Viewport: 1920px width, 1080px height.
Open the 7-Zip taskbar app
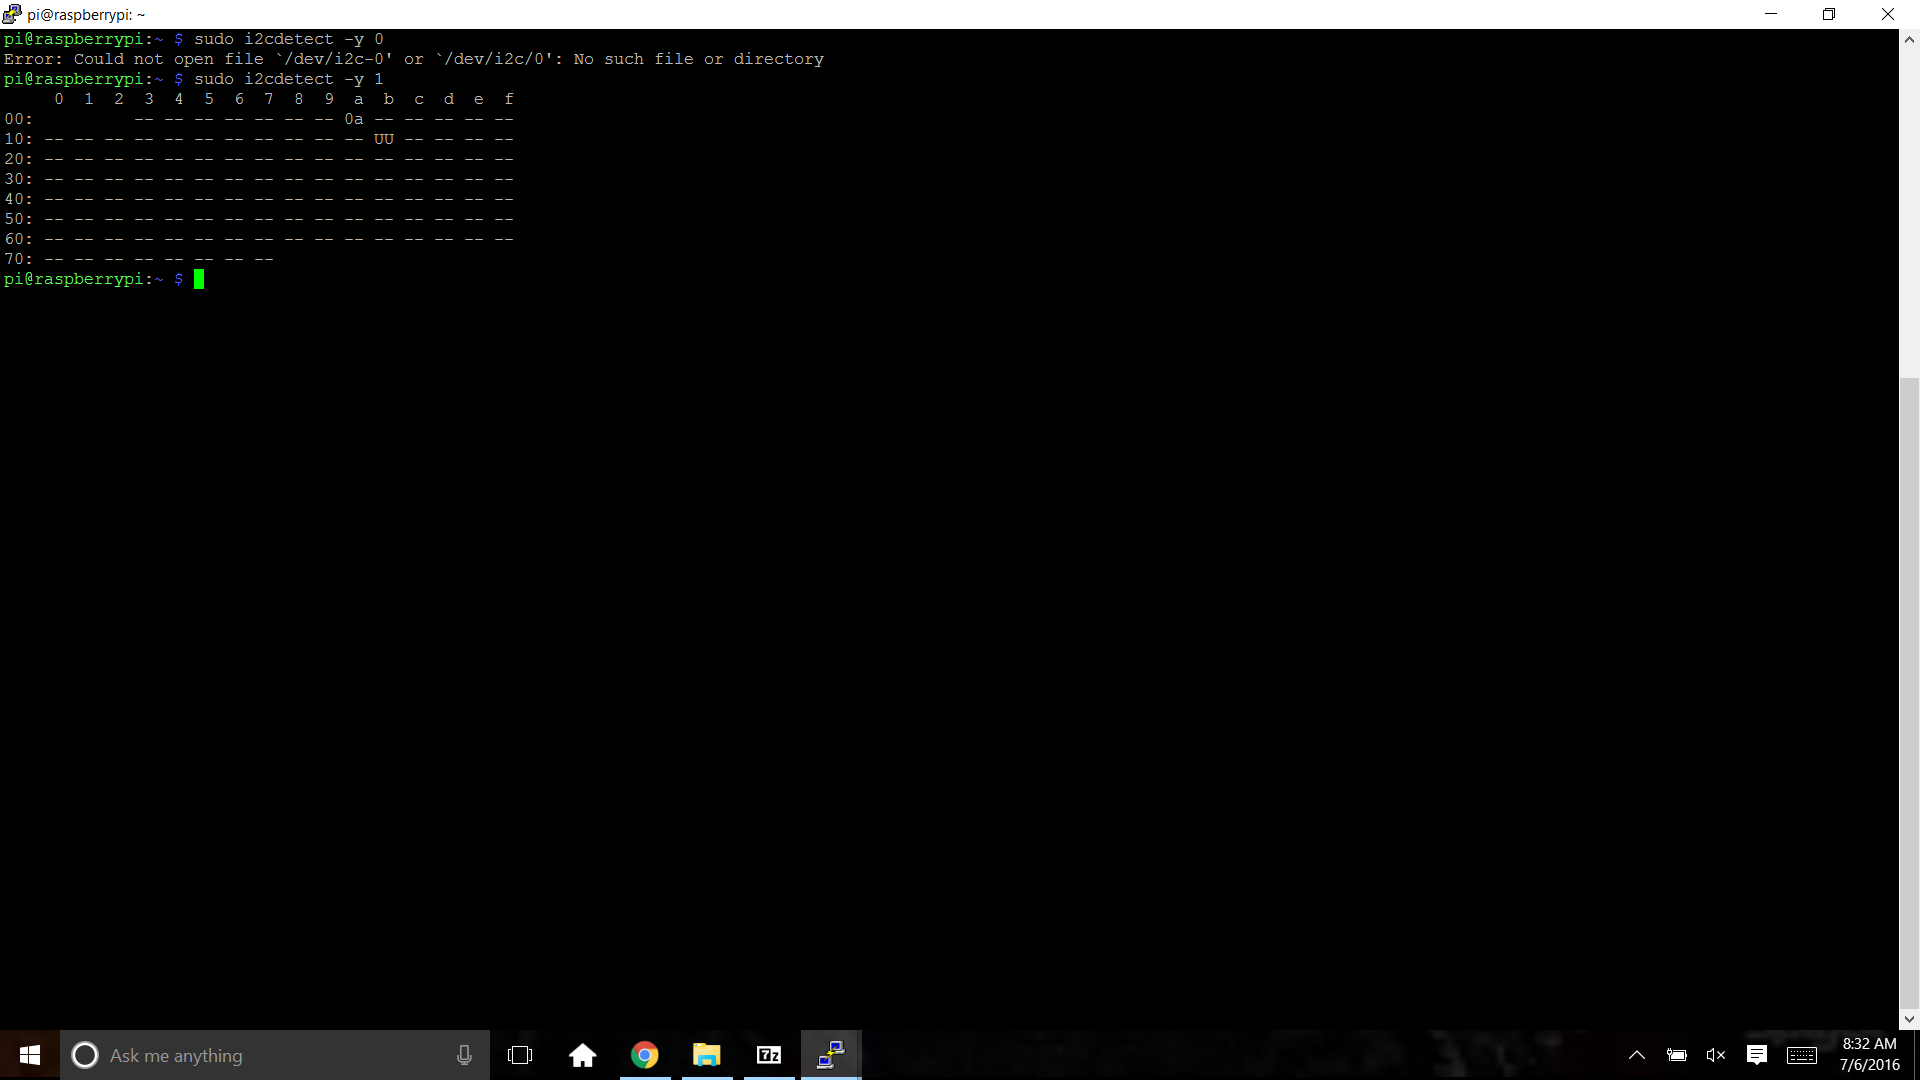point(769,1055)
